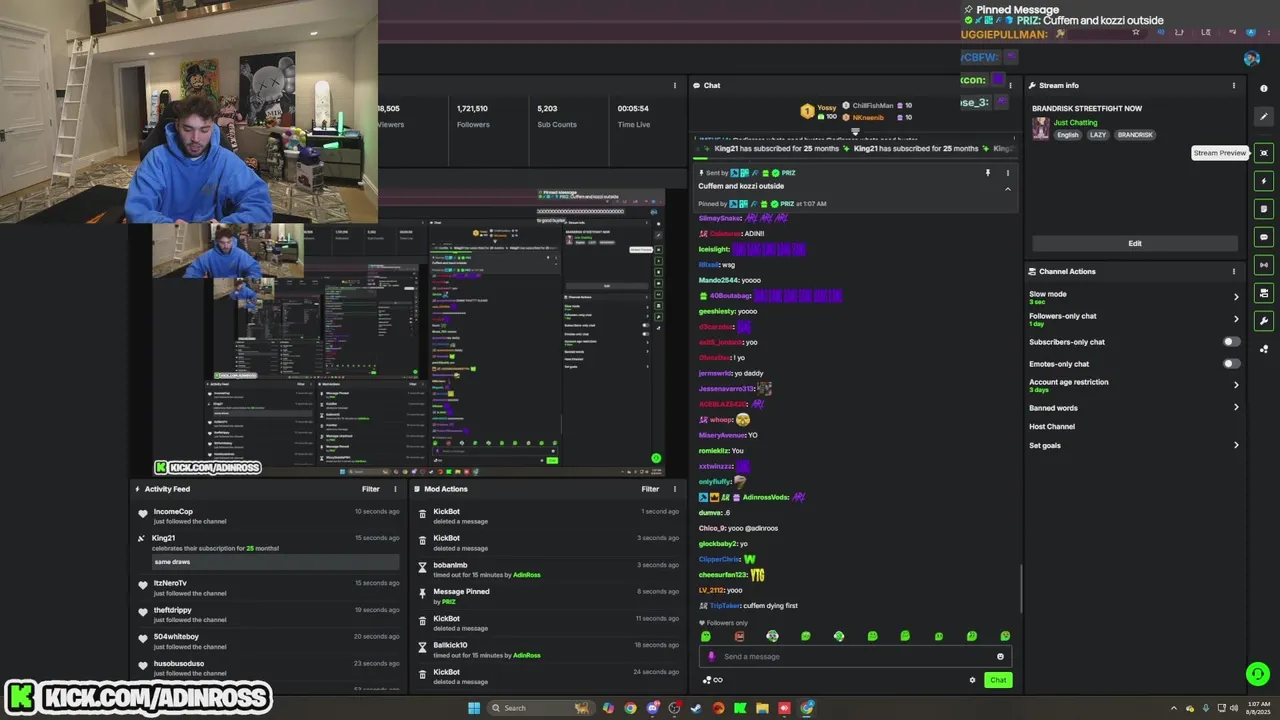Image resolution: width=1280 pixels, height=720 pixels.
Task: Open File Explorer from the taskbar
Action: 762,708
